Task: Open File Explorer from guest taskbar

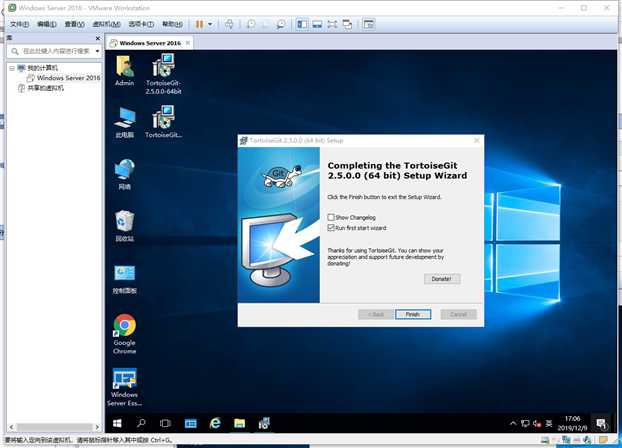Action: (x=239, y=423)
